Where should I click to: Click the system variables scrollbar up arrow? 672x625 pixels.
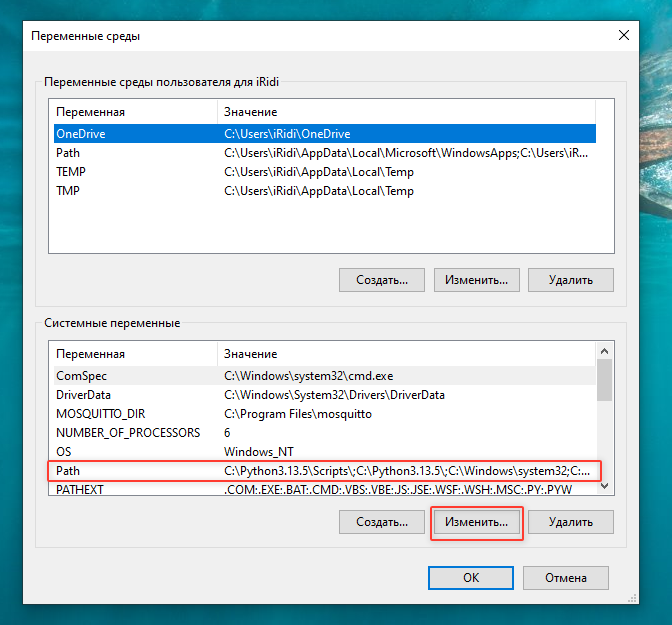pyautogui.click(x=605, y=352)
